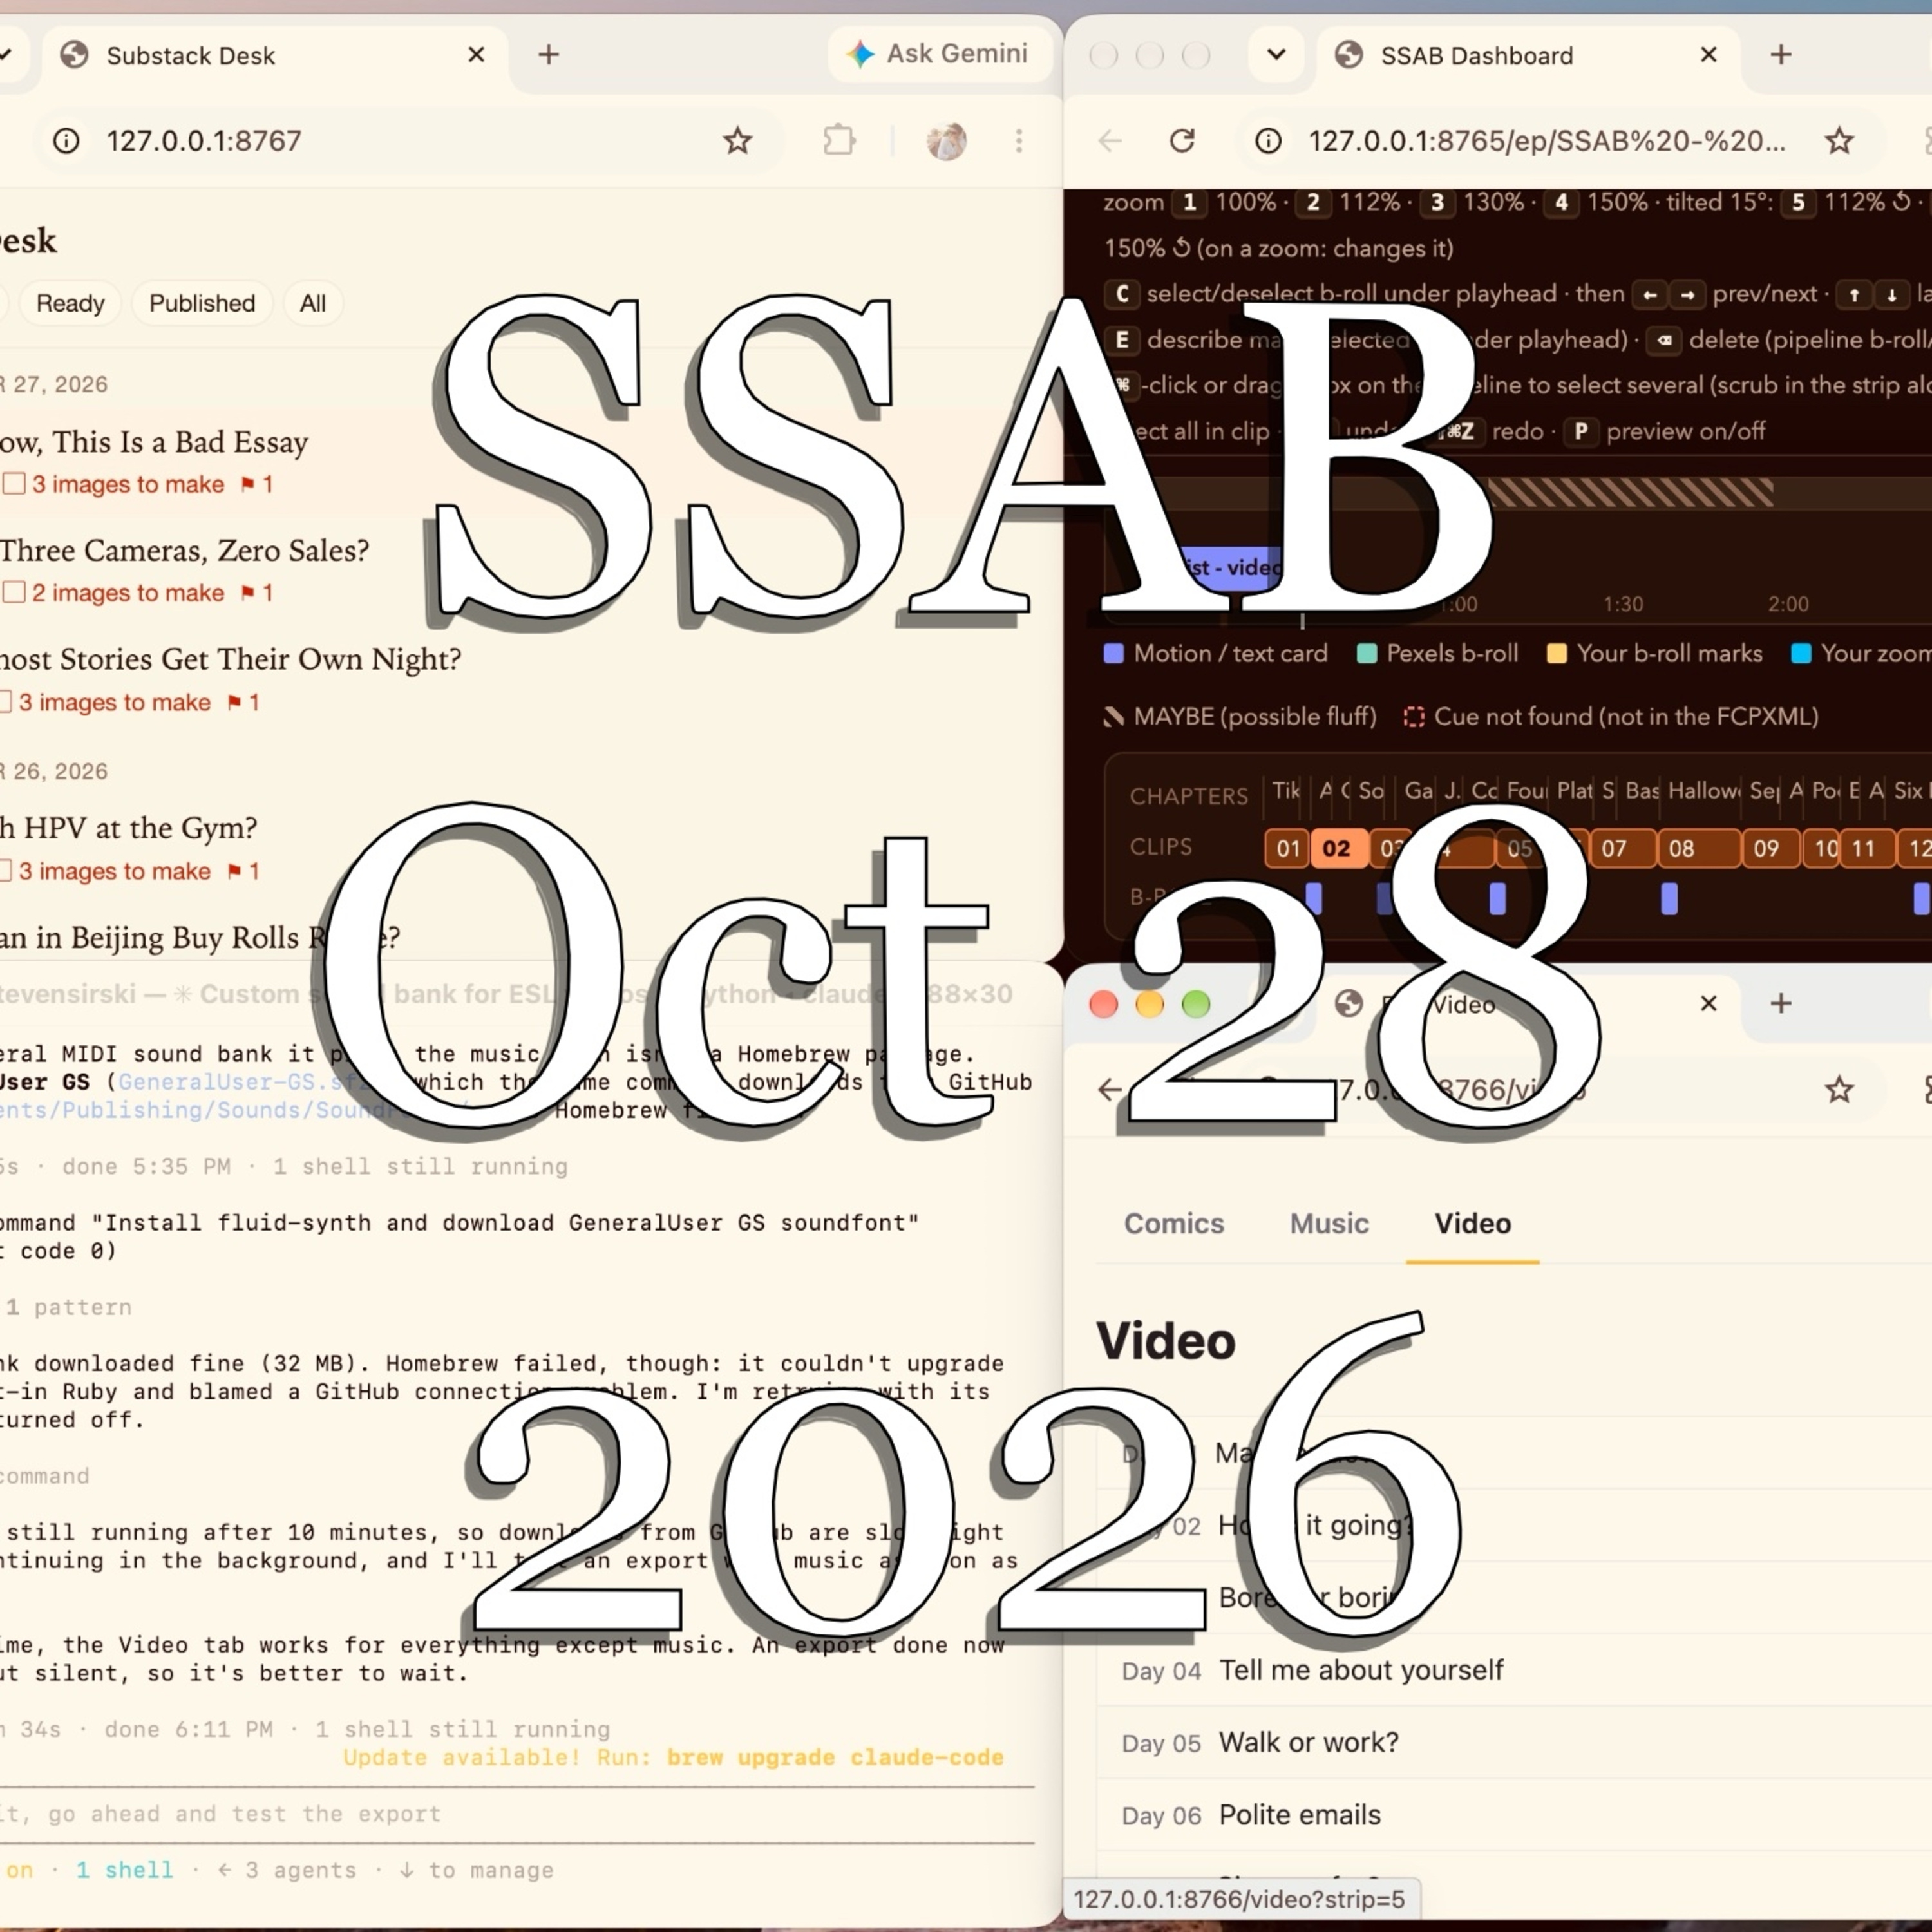
Task: Open the profile avatar in Substack Desk window
Action: (946, 141)
